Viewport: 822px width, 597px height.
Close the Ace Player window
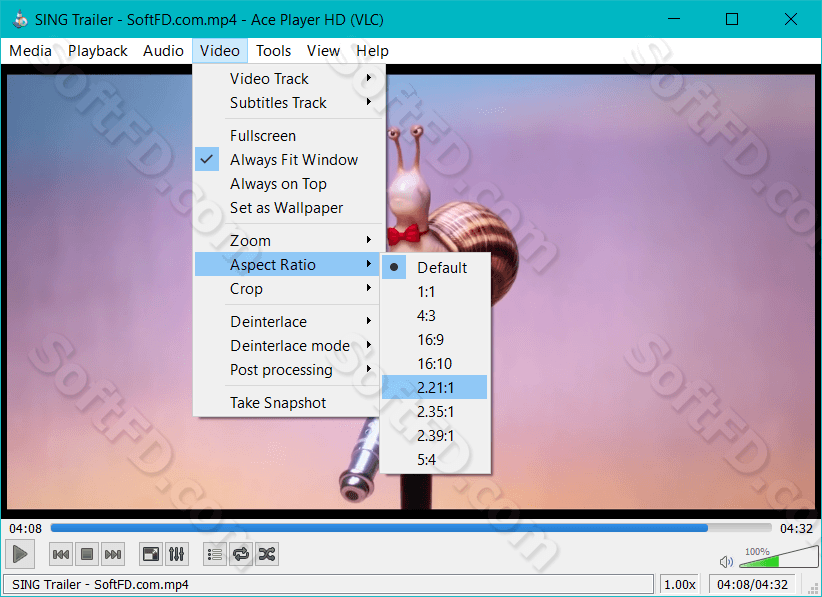click(791, 19)
